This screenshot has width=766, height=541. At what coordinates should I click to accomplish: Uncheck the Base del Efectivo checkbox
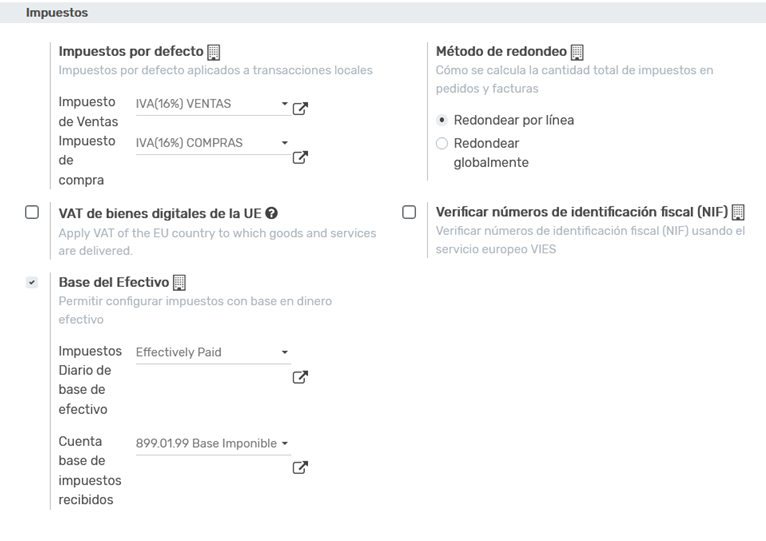[x=32, y=283]
